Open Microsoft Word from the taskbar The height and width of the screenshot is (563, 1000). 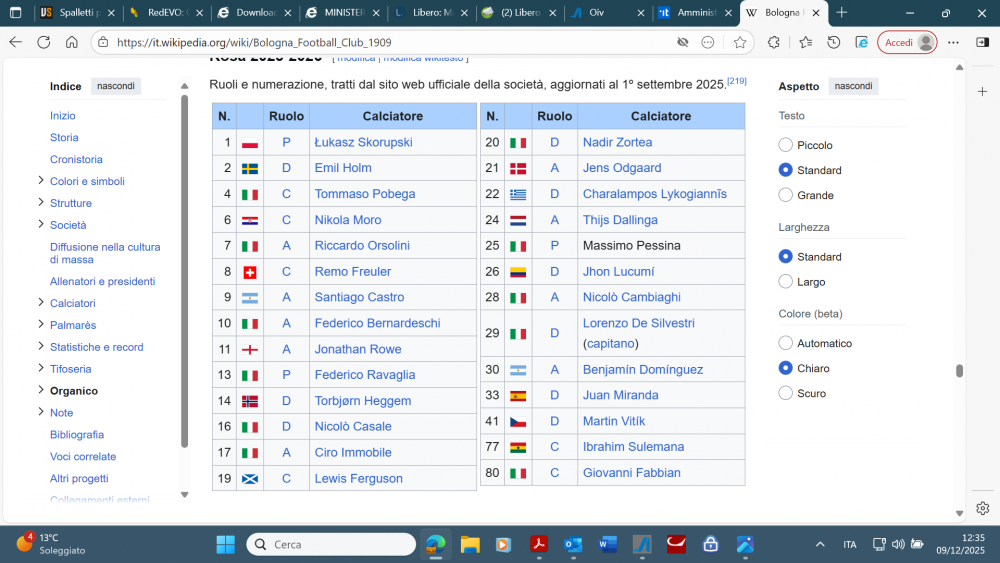pos(608,544)
